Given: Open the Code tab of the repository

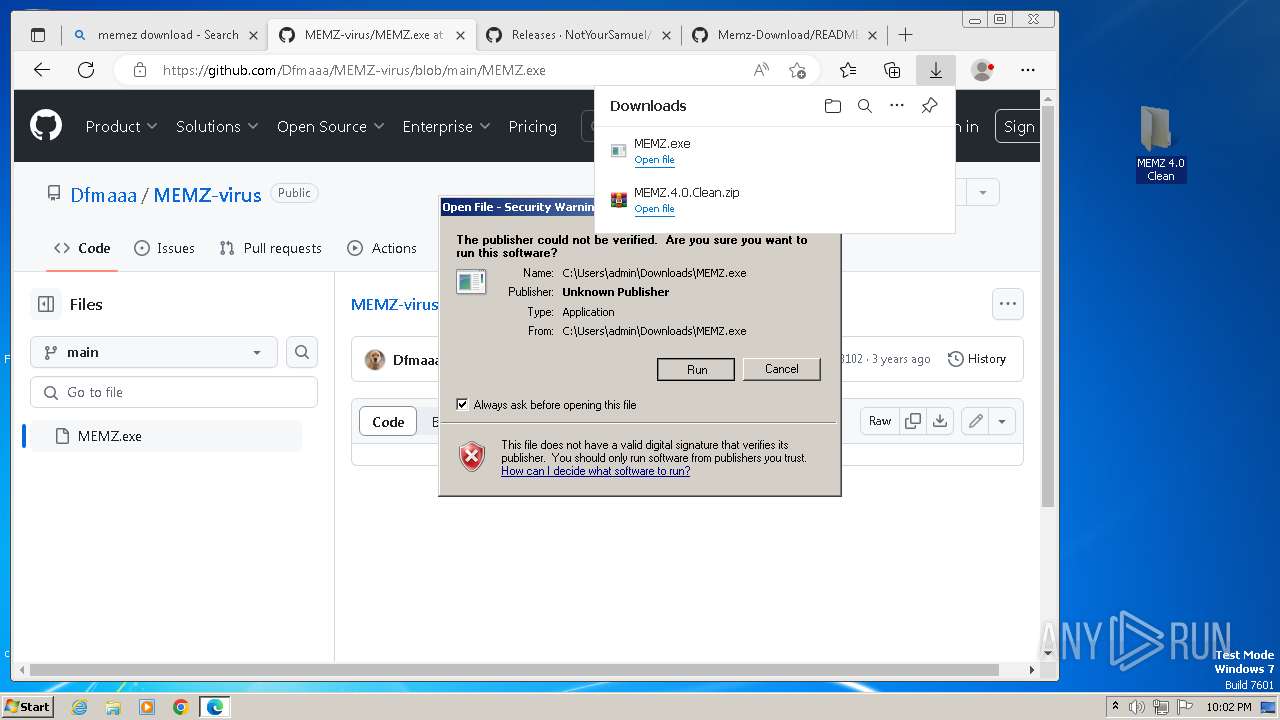Looking at the screenshot, I should tap(82, 248).
